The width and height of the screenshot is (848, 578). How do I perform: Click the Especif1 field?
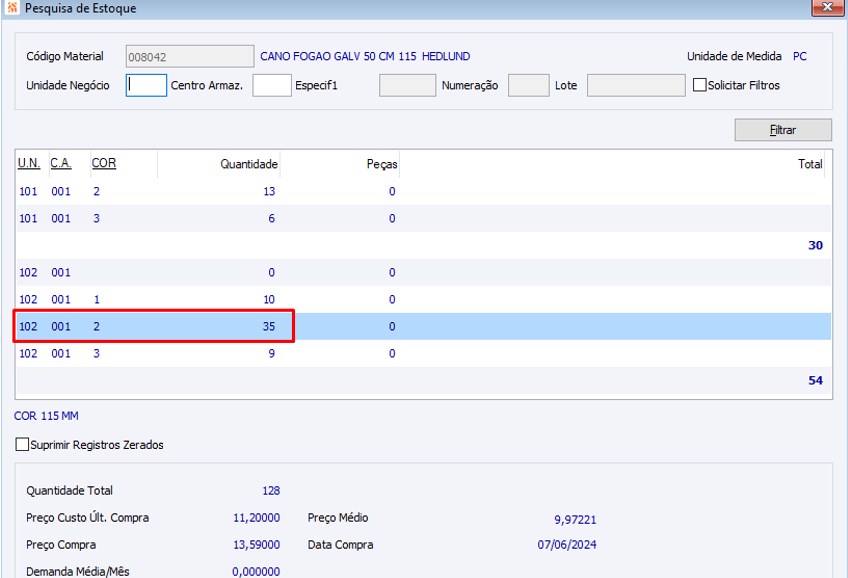coord(407,85)
